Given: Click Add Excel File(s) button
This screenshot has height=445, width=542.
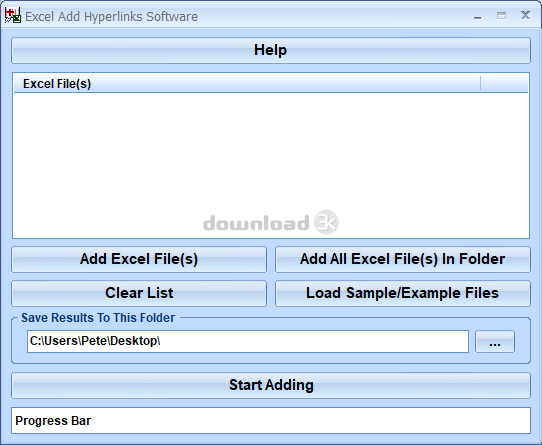Looking at the screenshot, I should pos(139,259).
